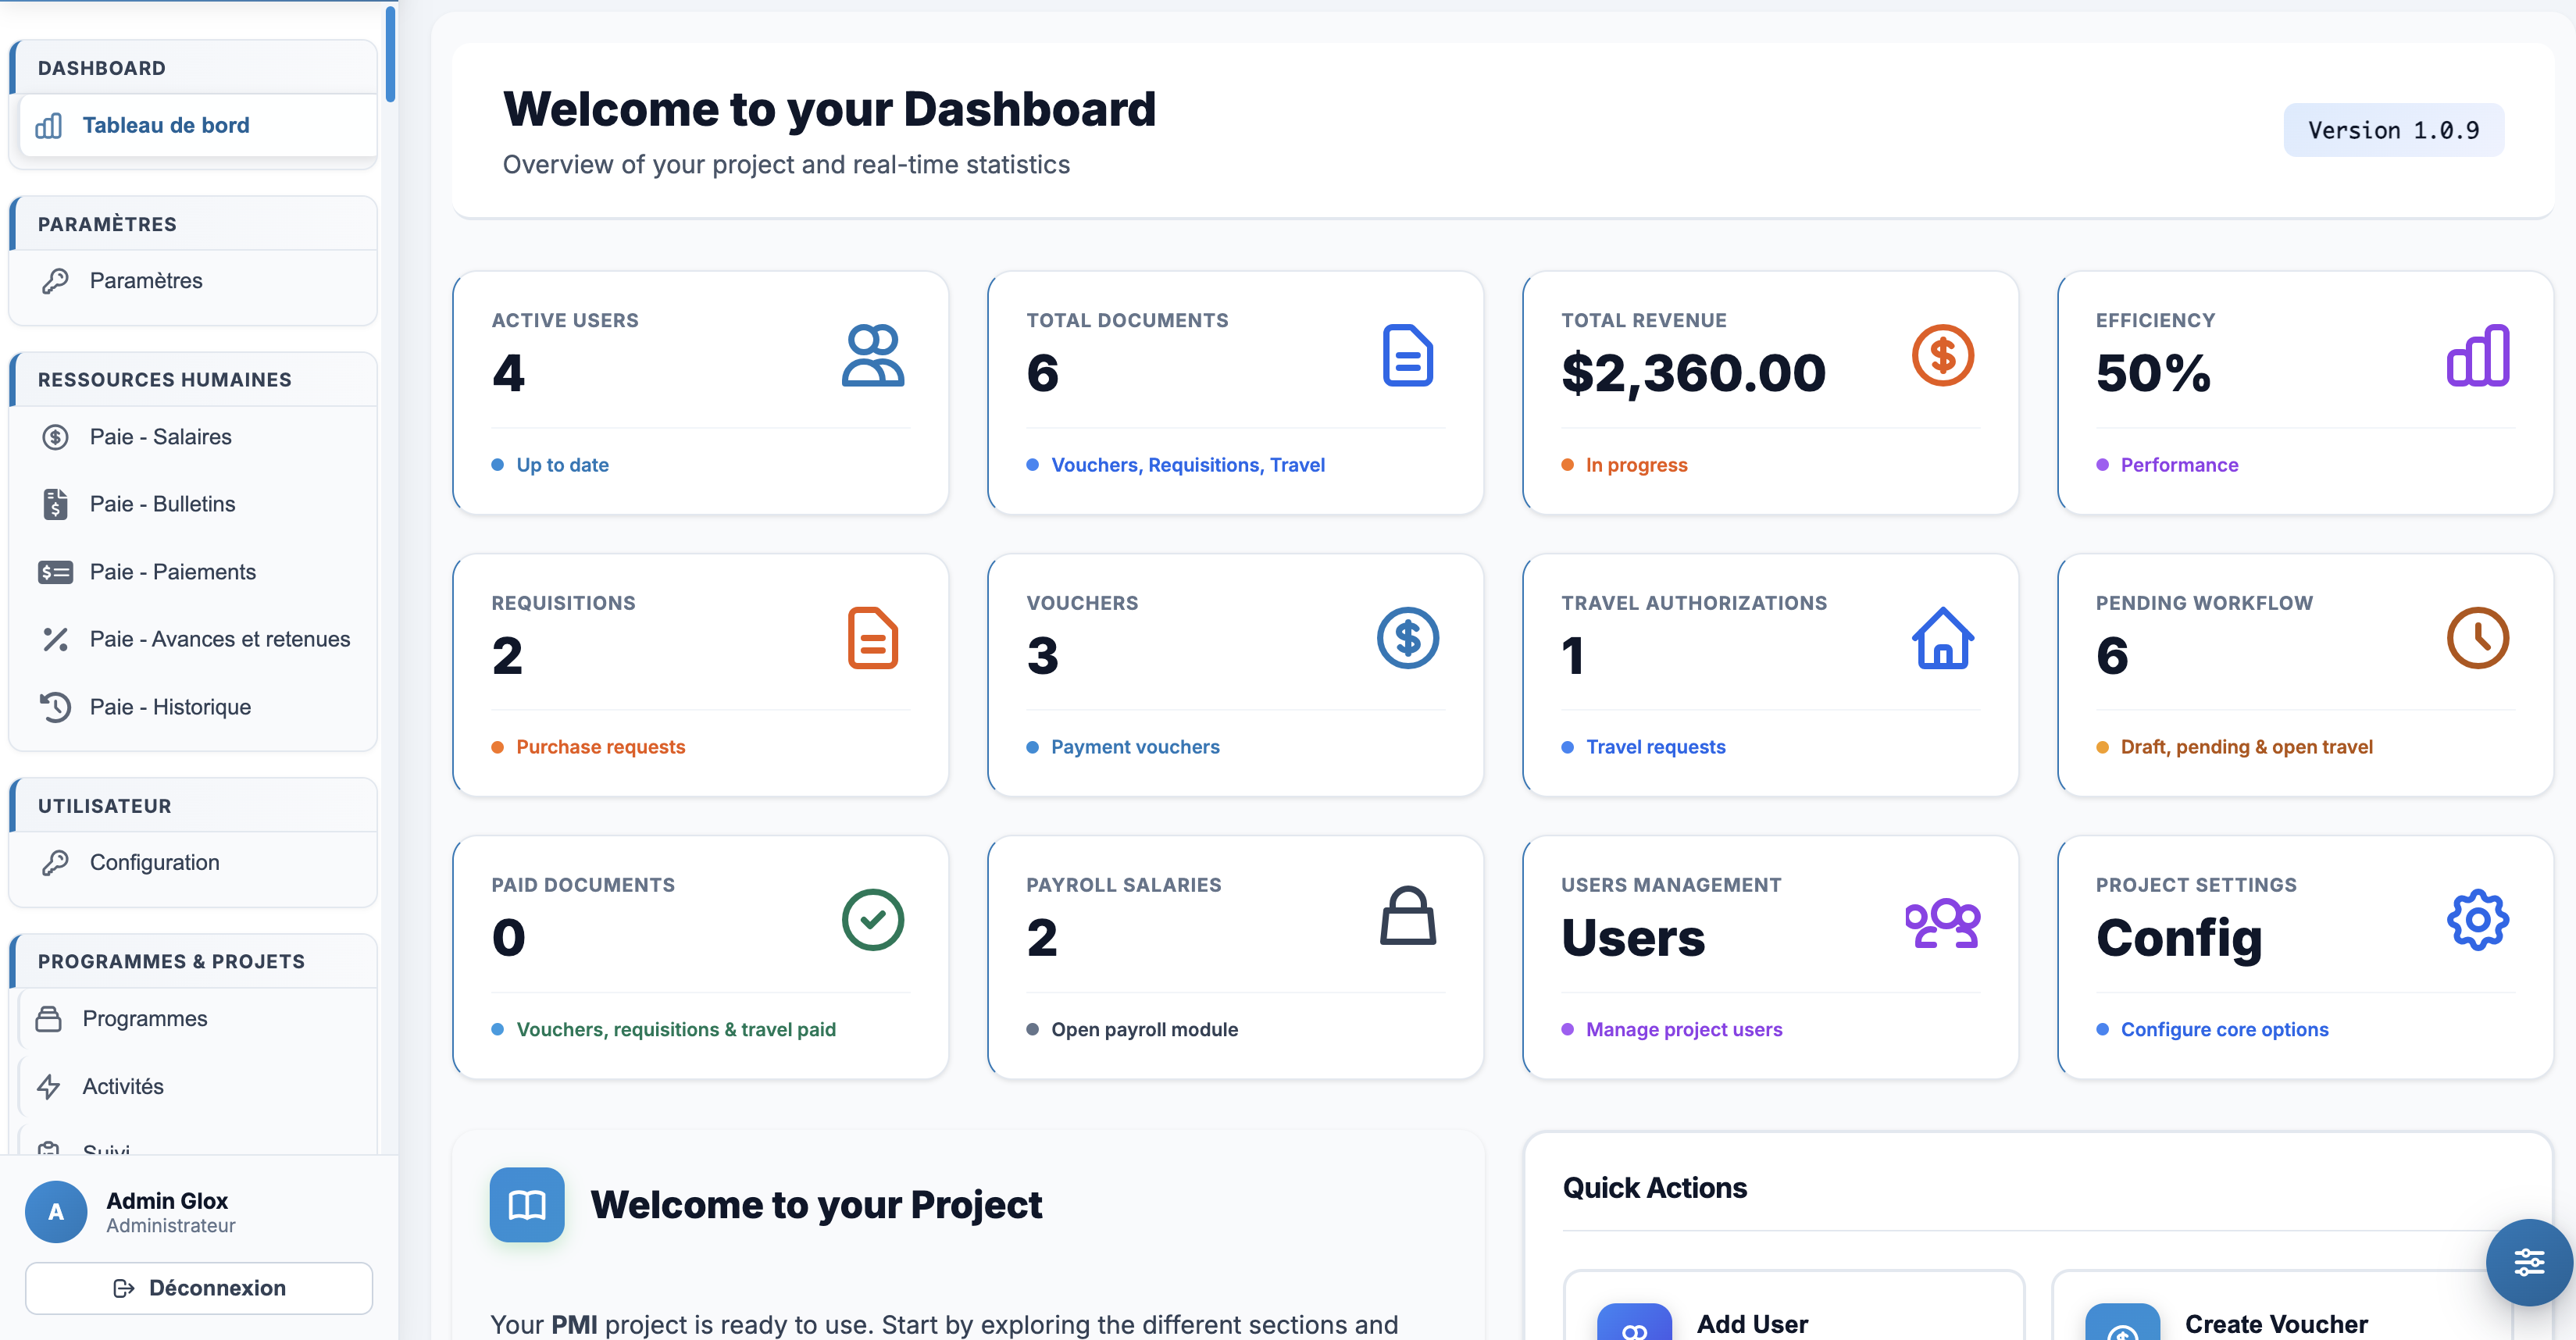Click the Total Documents file icon
The width and height of the screenshot is (2576, 1340).
pyautogui.click(x=1408, y=355)
